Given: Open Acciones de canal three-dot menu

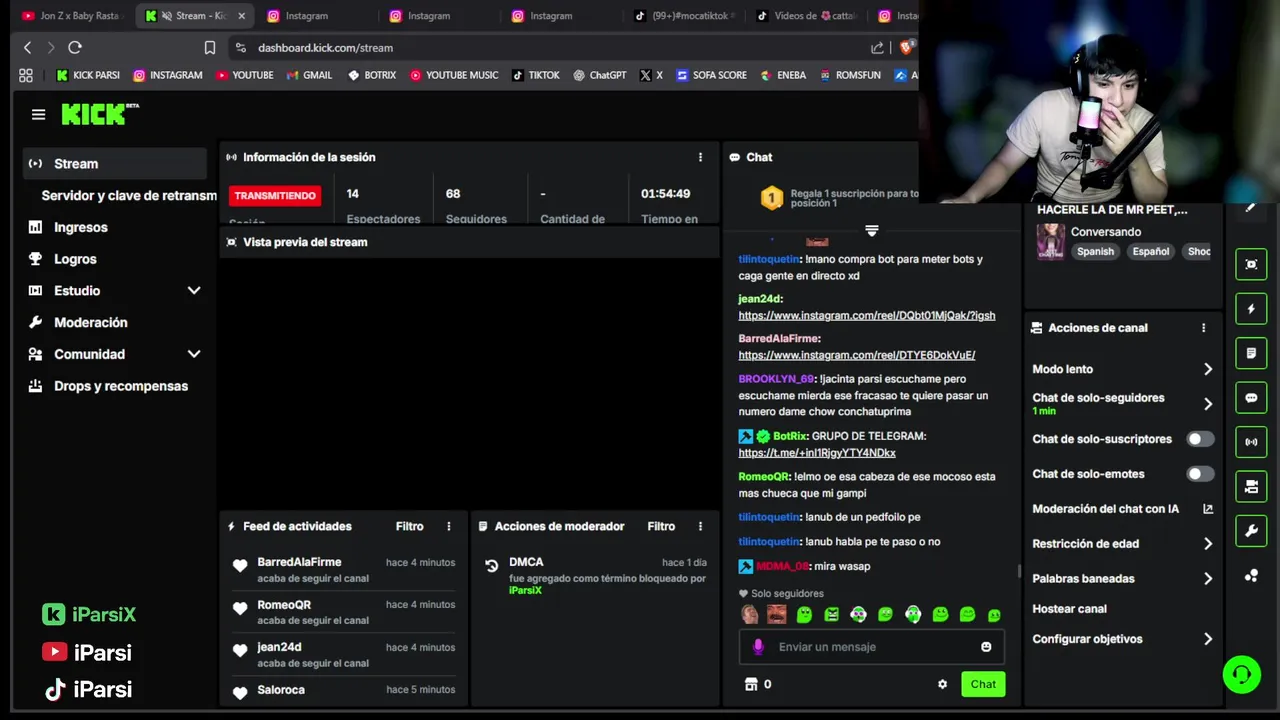Looking at the screenshot, I should click(1203, 328).
